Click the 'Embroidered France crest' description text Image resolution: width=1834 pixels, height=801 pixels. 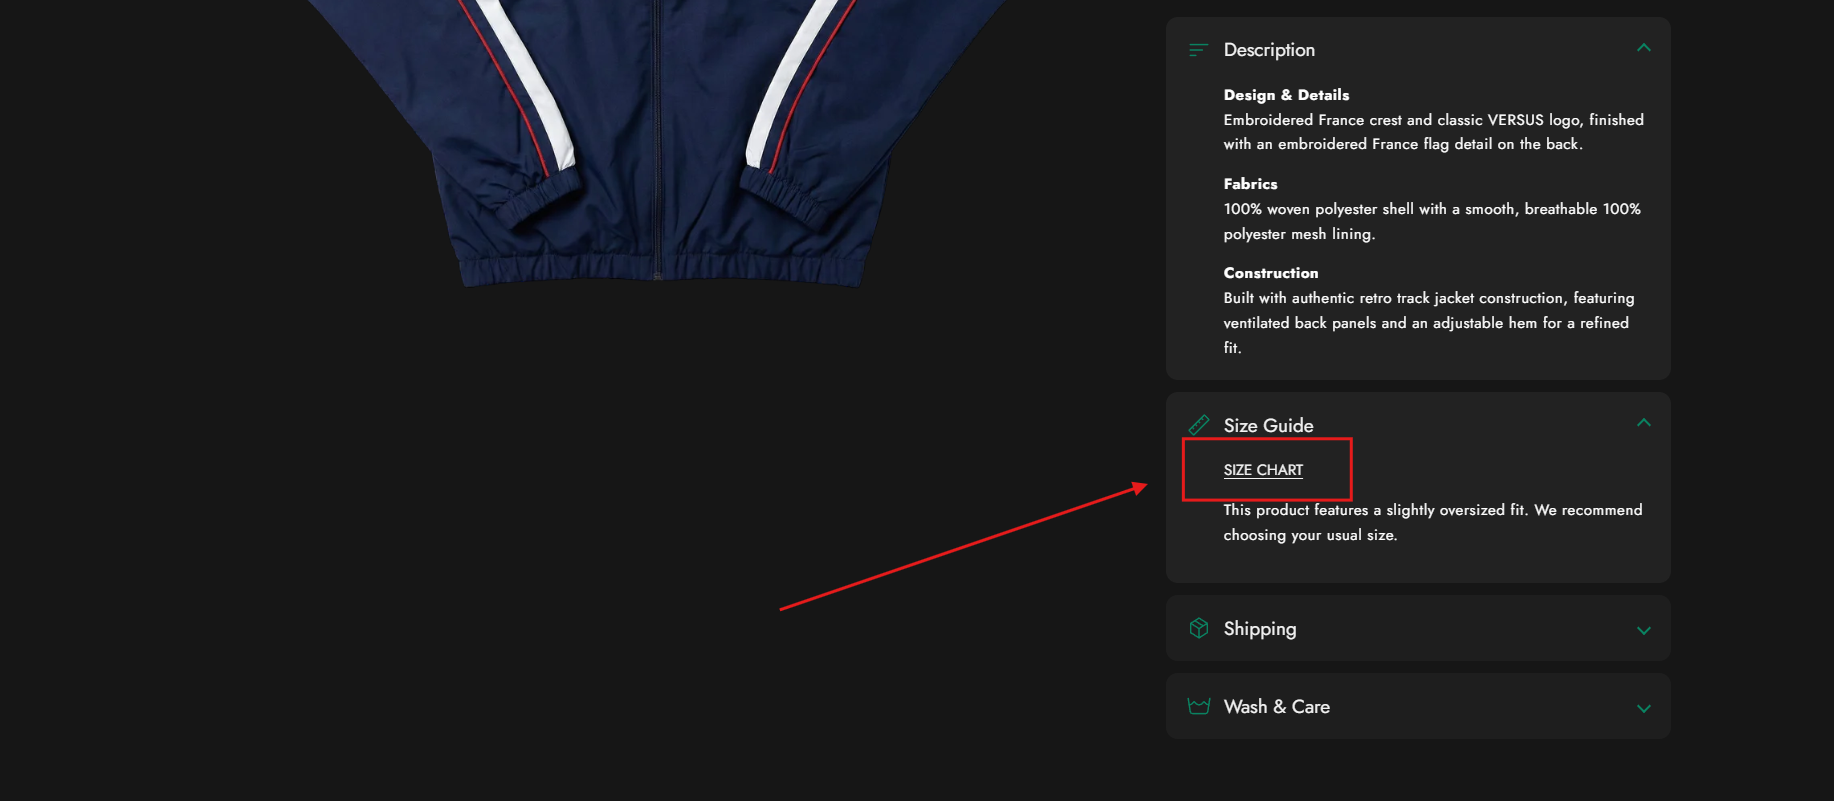coord(1433,132)
